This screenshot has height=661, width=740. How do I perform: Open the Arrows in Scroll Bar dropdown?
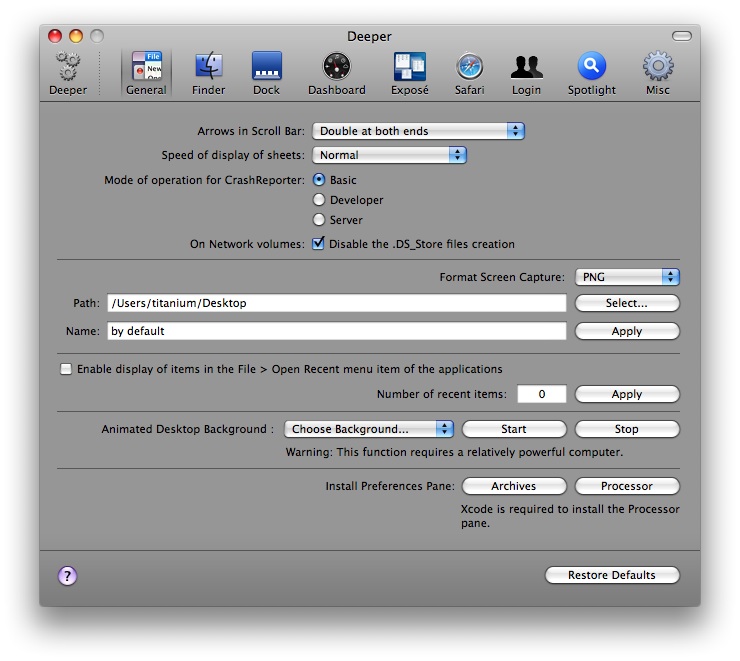(x=418, y=131)
